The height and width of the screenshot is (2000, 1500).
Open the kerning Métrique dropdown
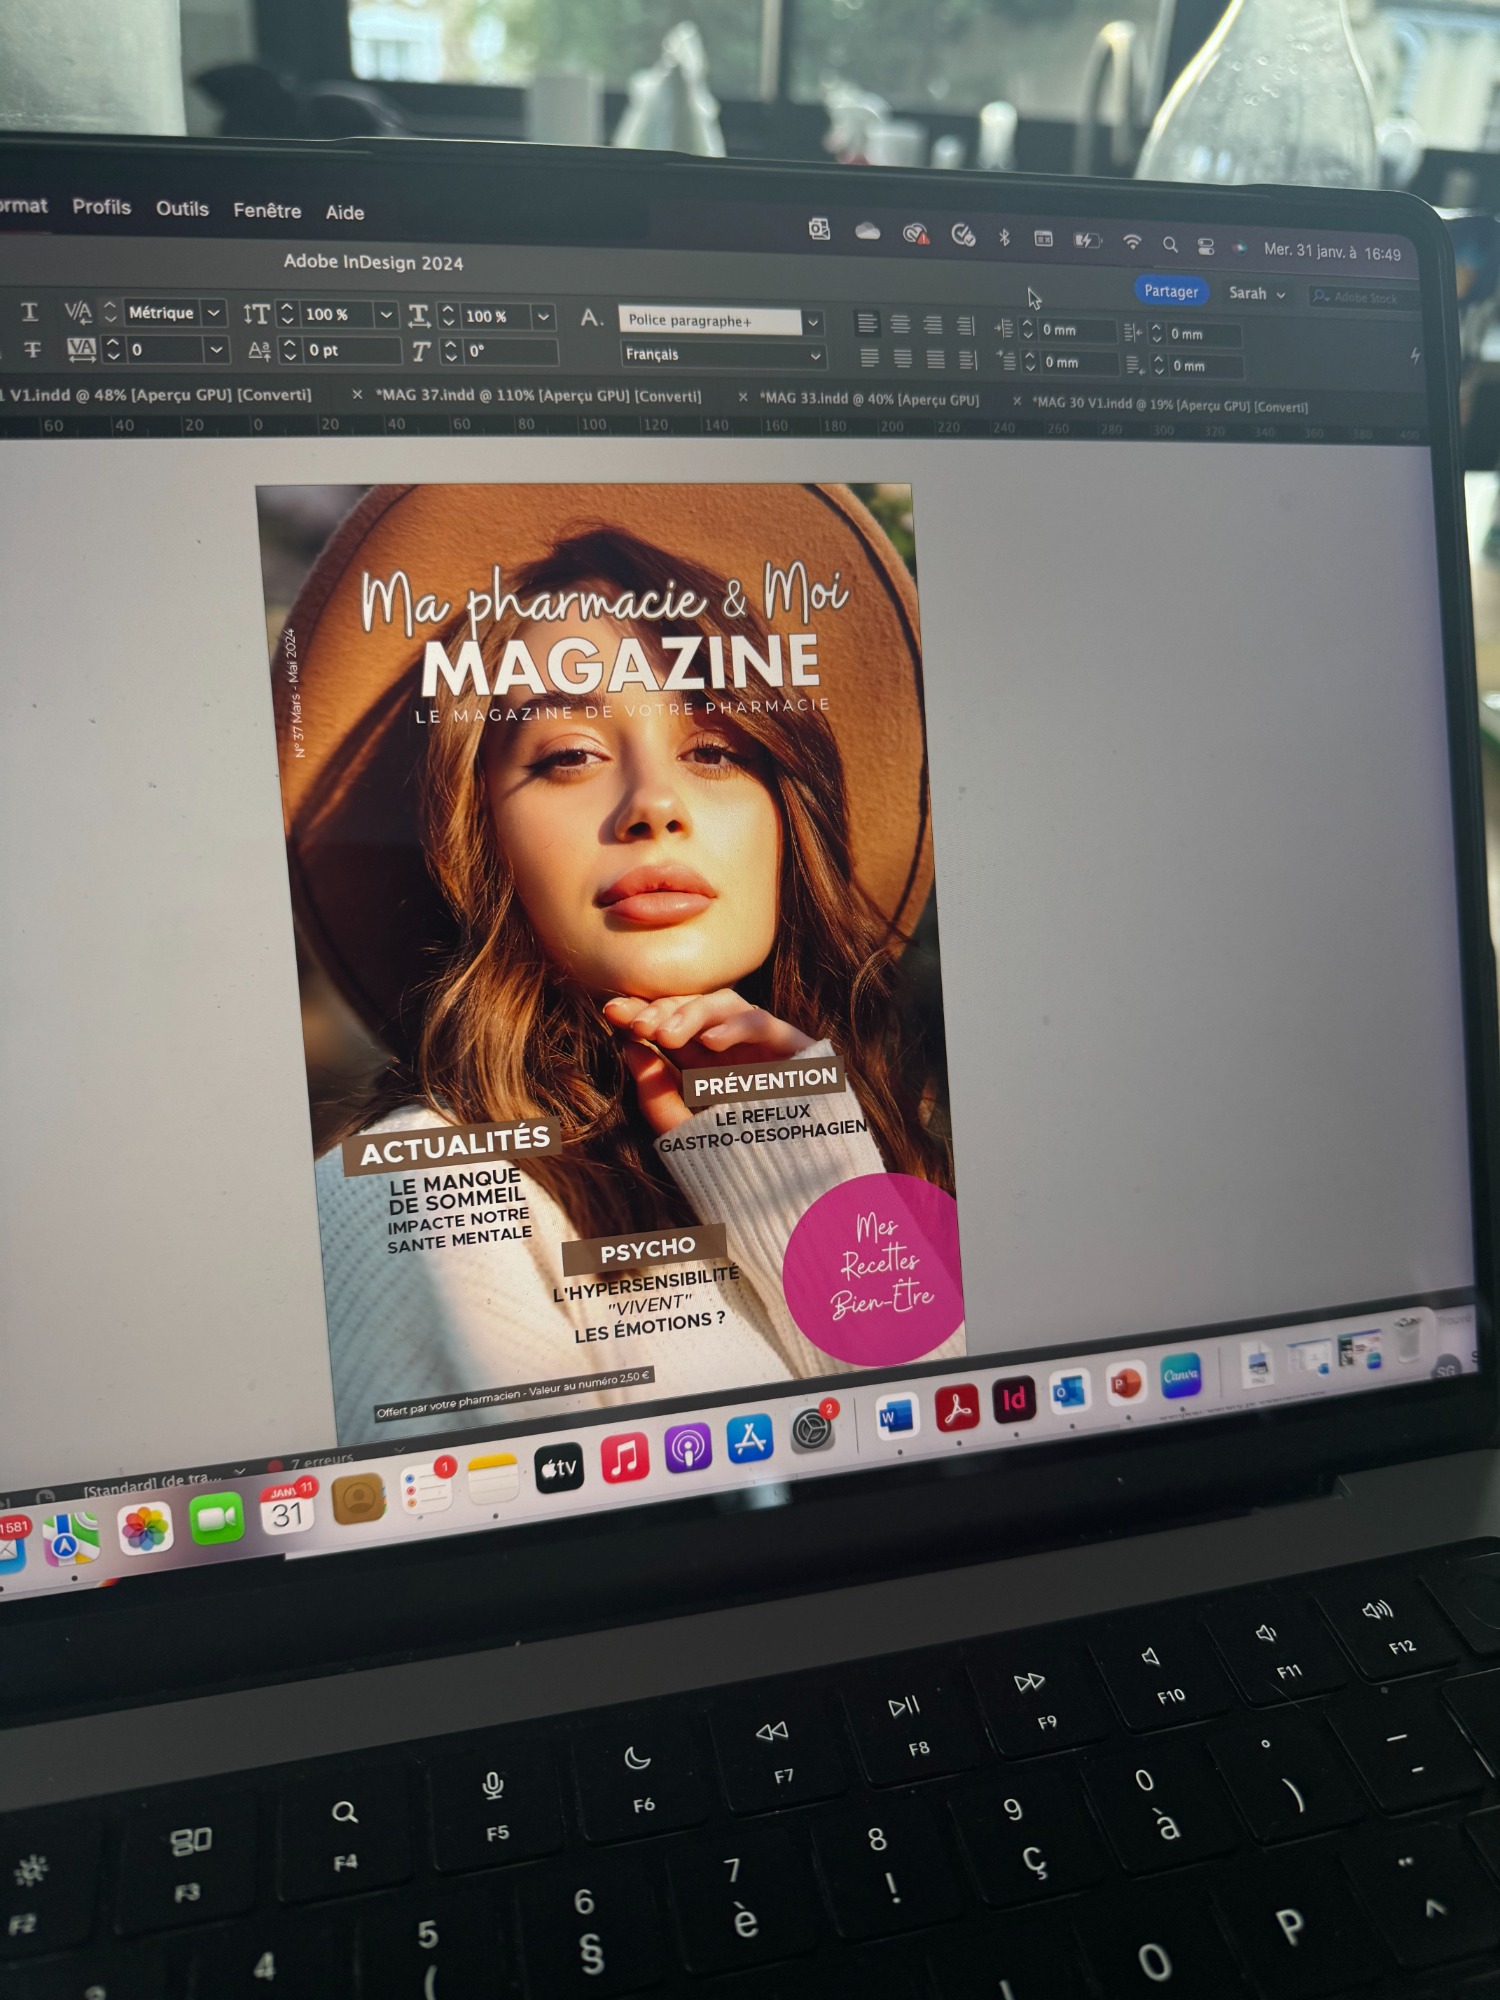click(x=213, y=313)
